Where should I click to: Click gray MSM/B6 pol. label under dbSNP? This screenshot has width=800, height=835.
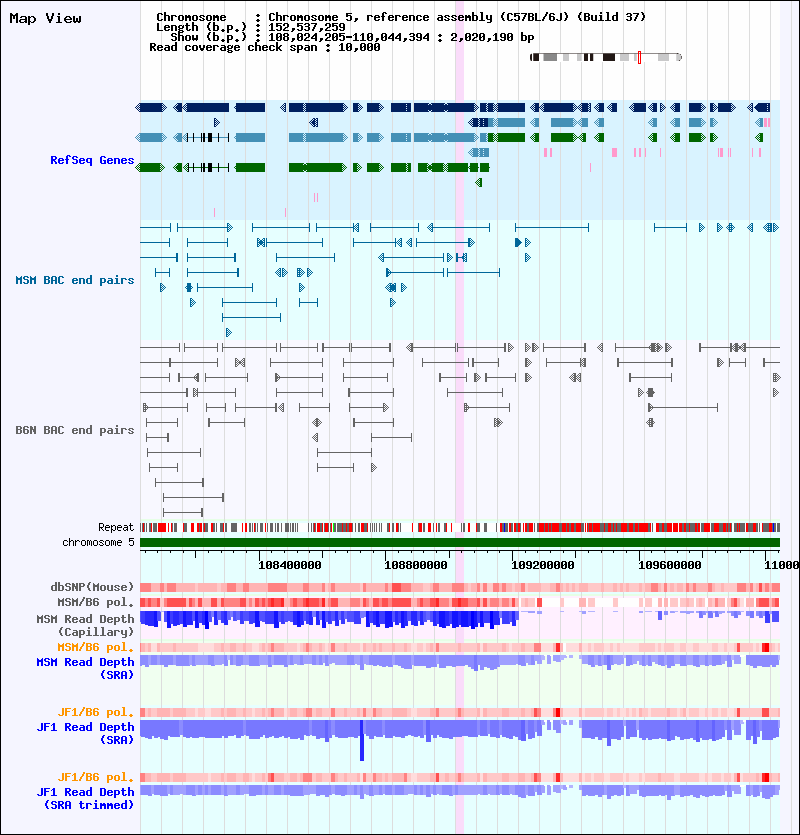(96, 602)
